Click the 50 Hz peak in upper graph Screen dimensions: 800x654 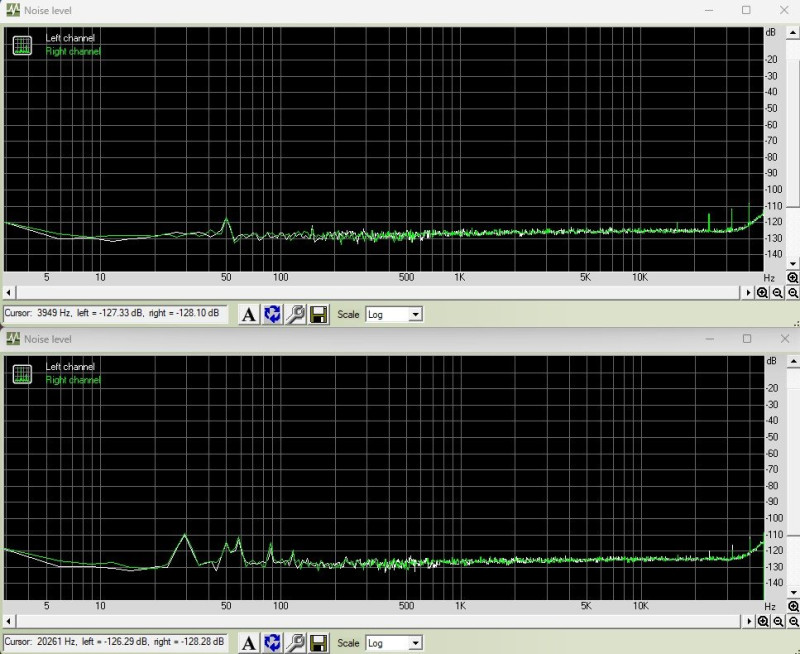click(226, 220)
